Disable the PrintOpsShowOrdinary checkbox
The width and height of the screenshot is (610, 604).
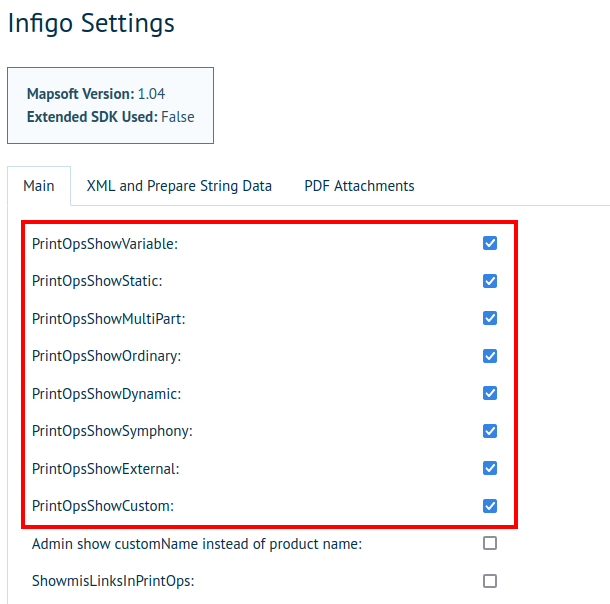click(490, 356)
